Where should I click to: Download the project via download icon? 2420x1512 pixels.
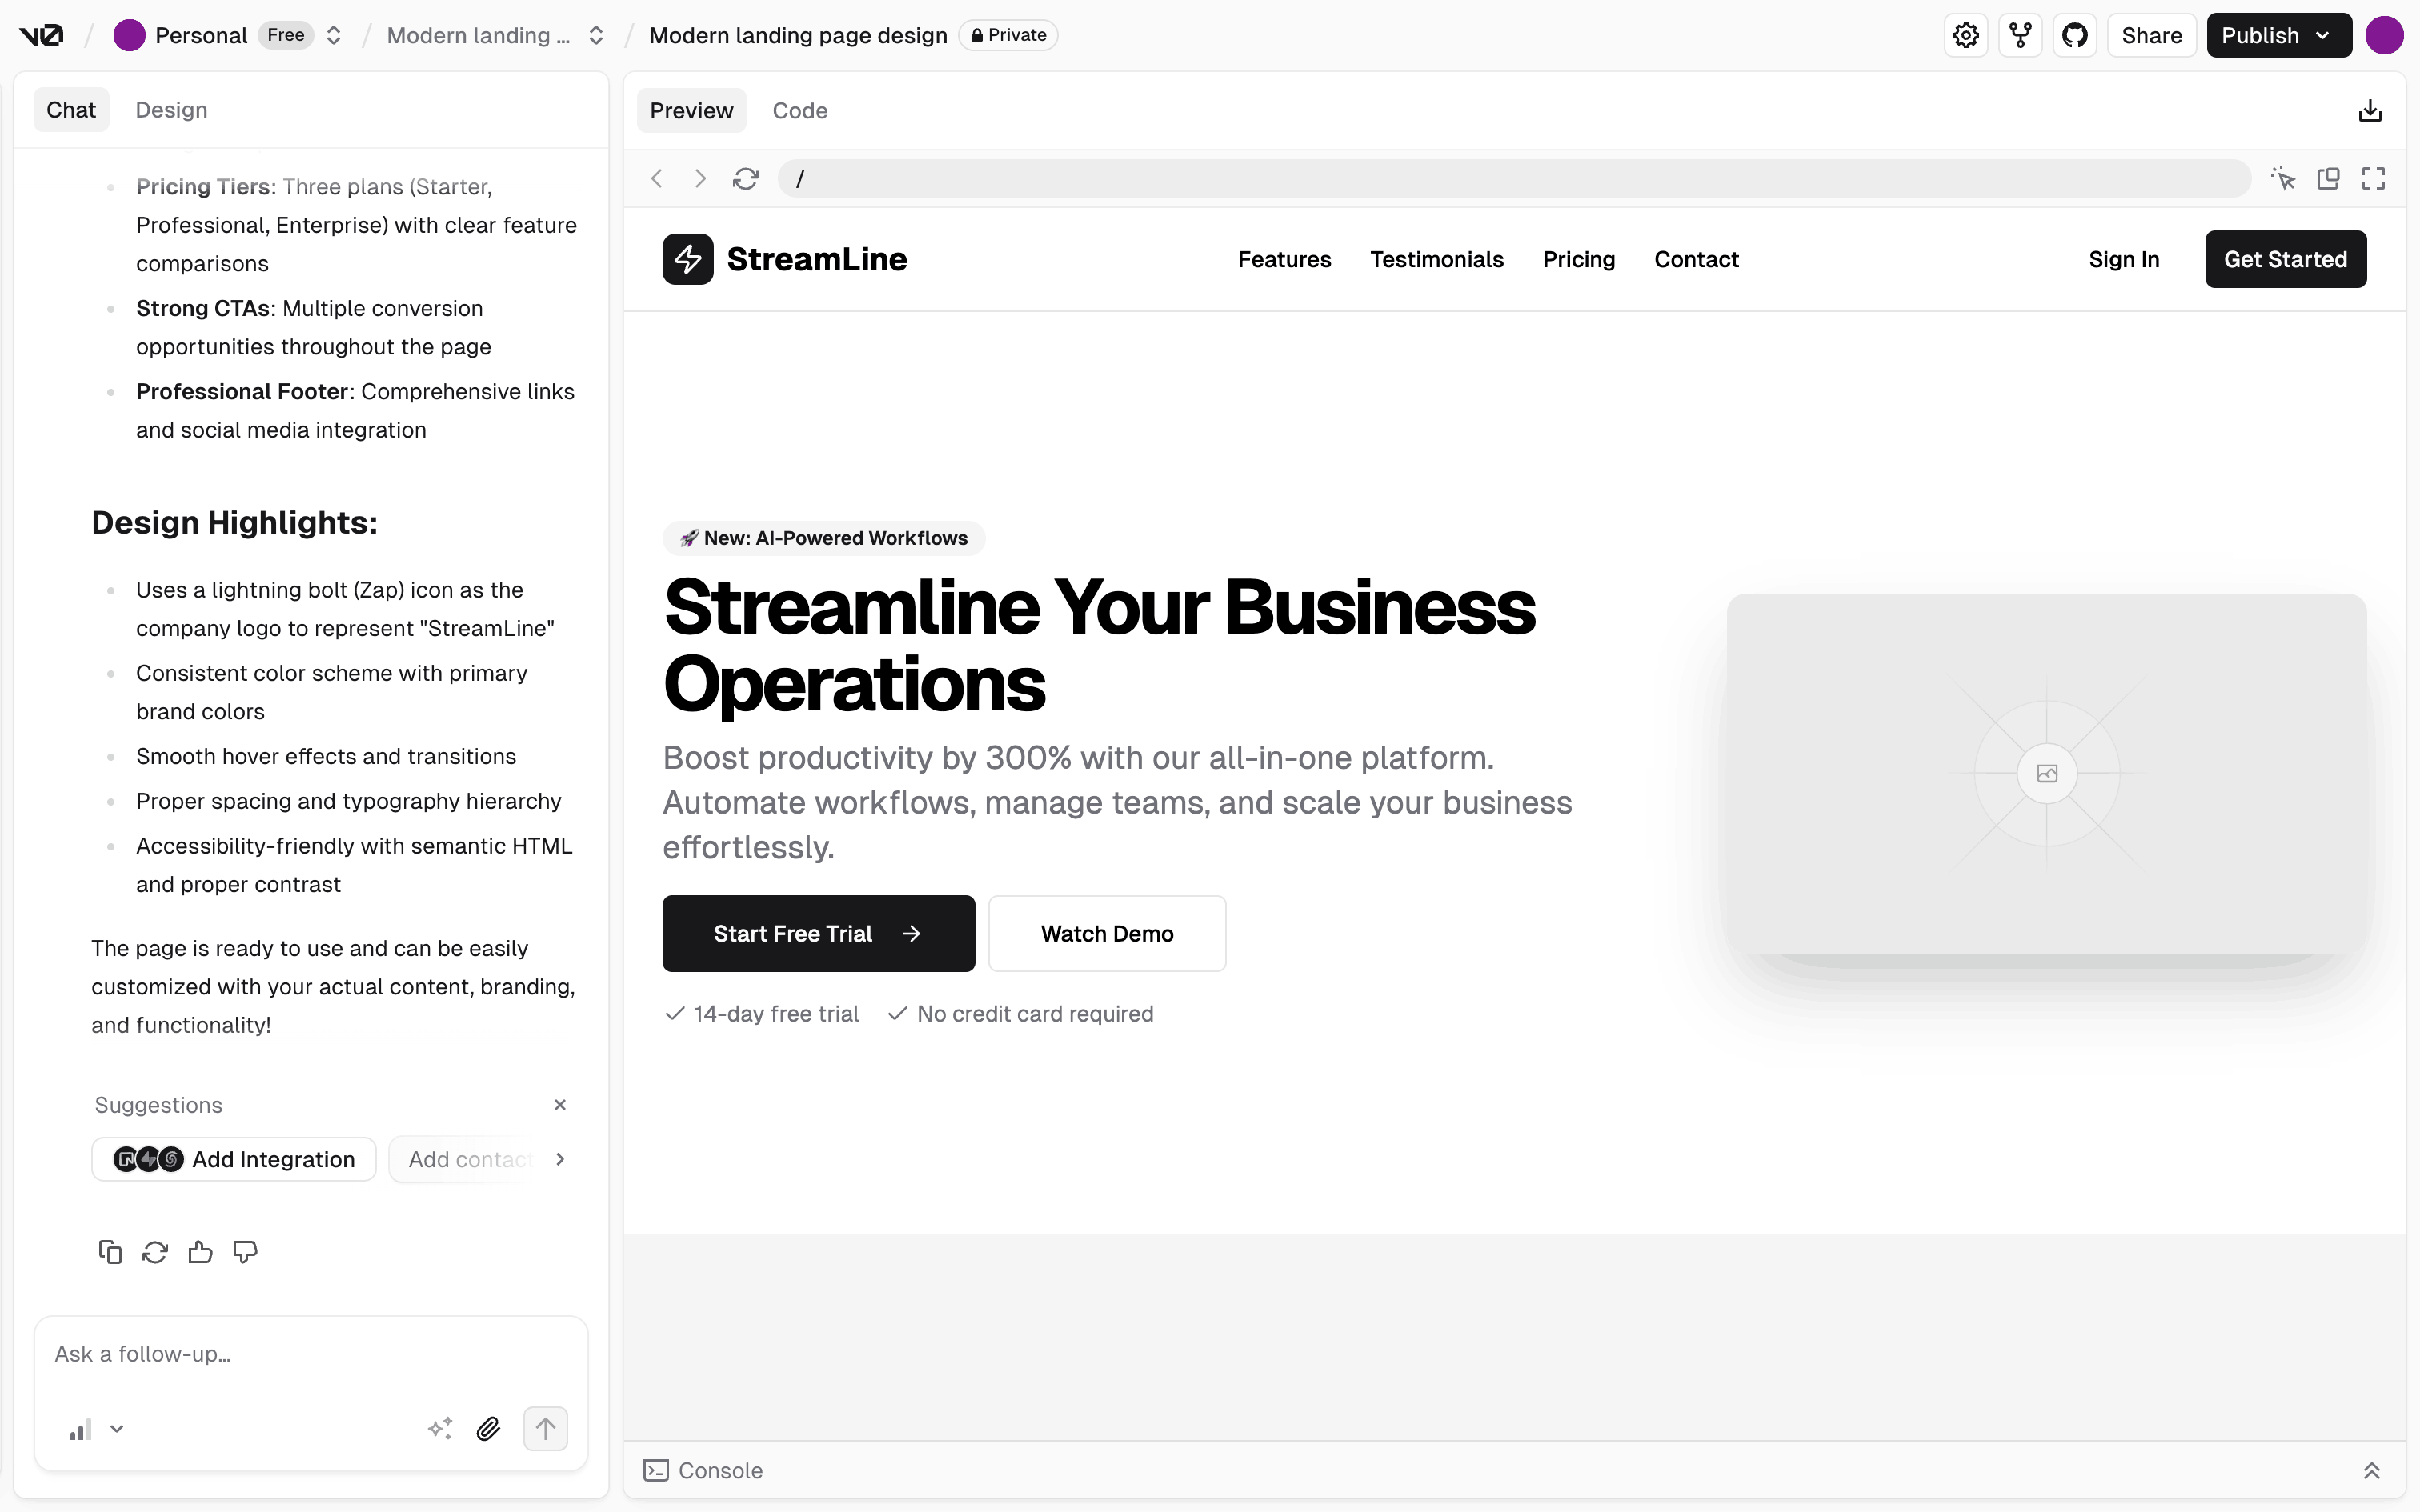coord(2370,111)
